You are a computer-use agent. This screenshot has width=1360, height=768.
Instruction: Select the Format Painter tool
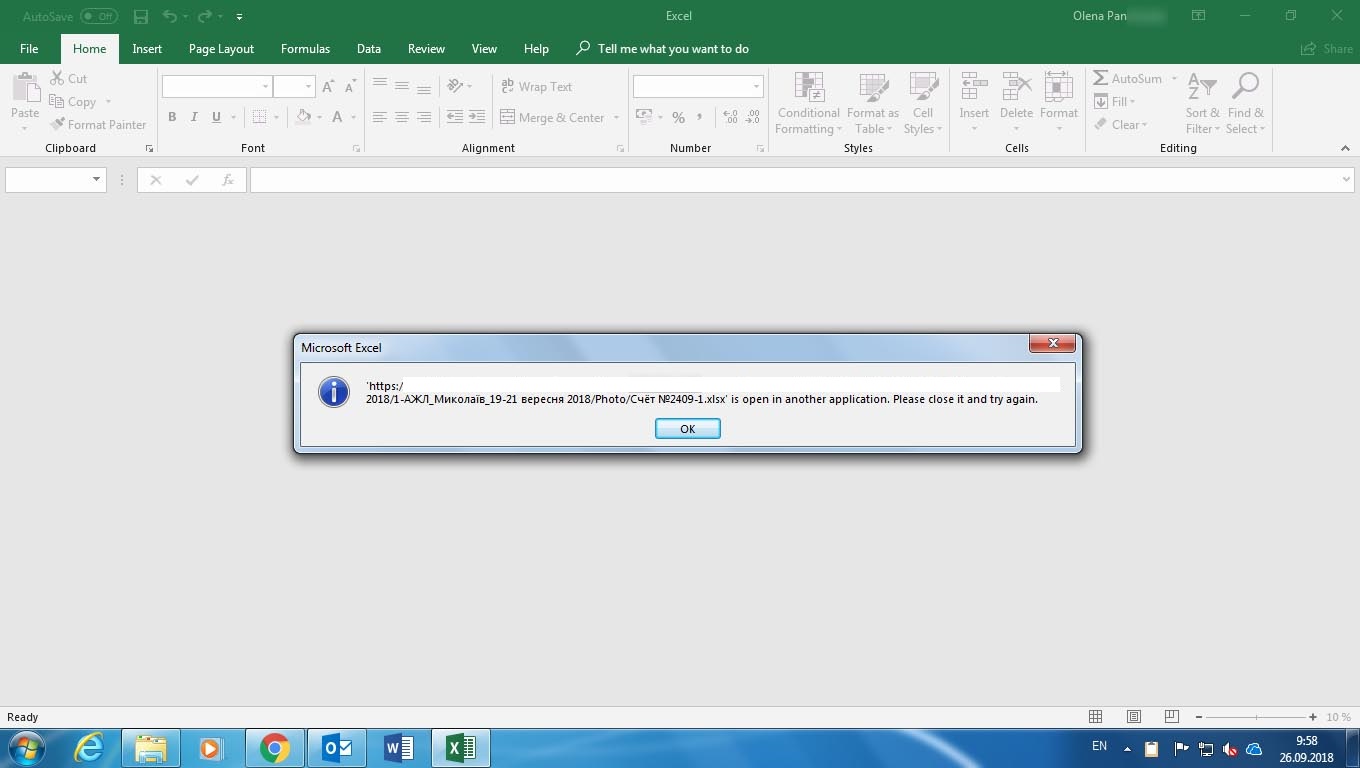pyautogui.click(x=98, y=124)
